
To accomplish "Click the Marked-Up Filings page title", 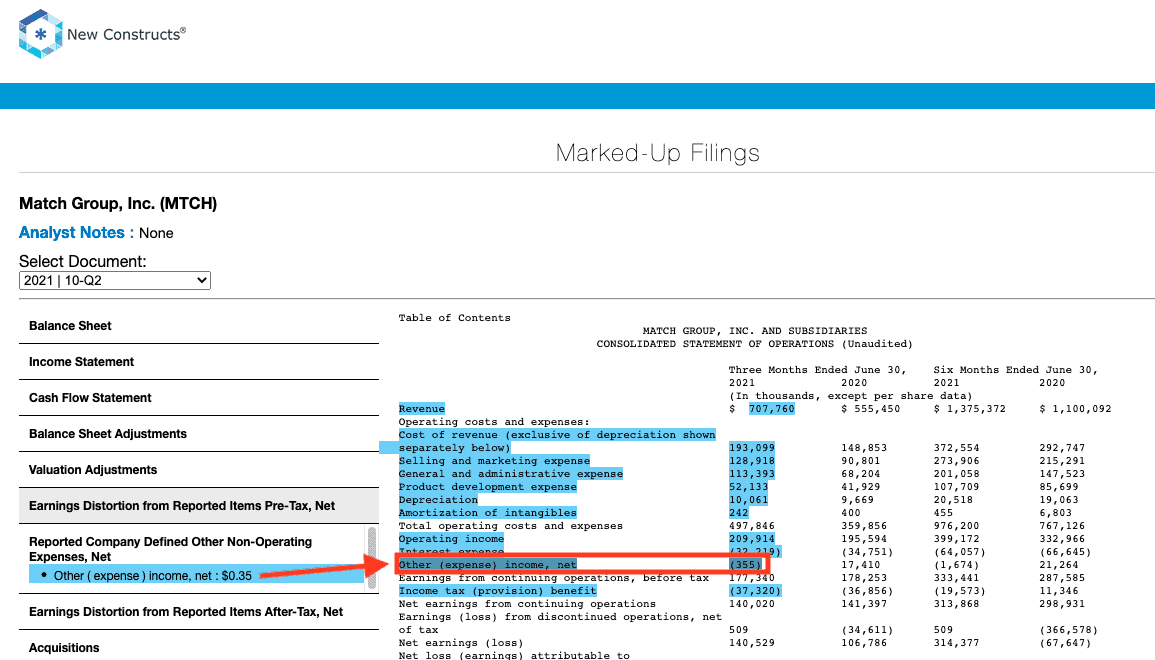I will tap(658, 152).
